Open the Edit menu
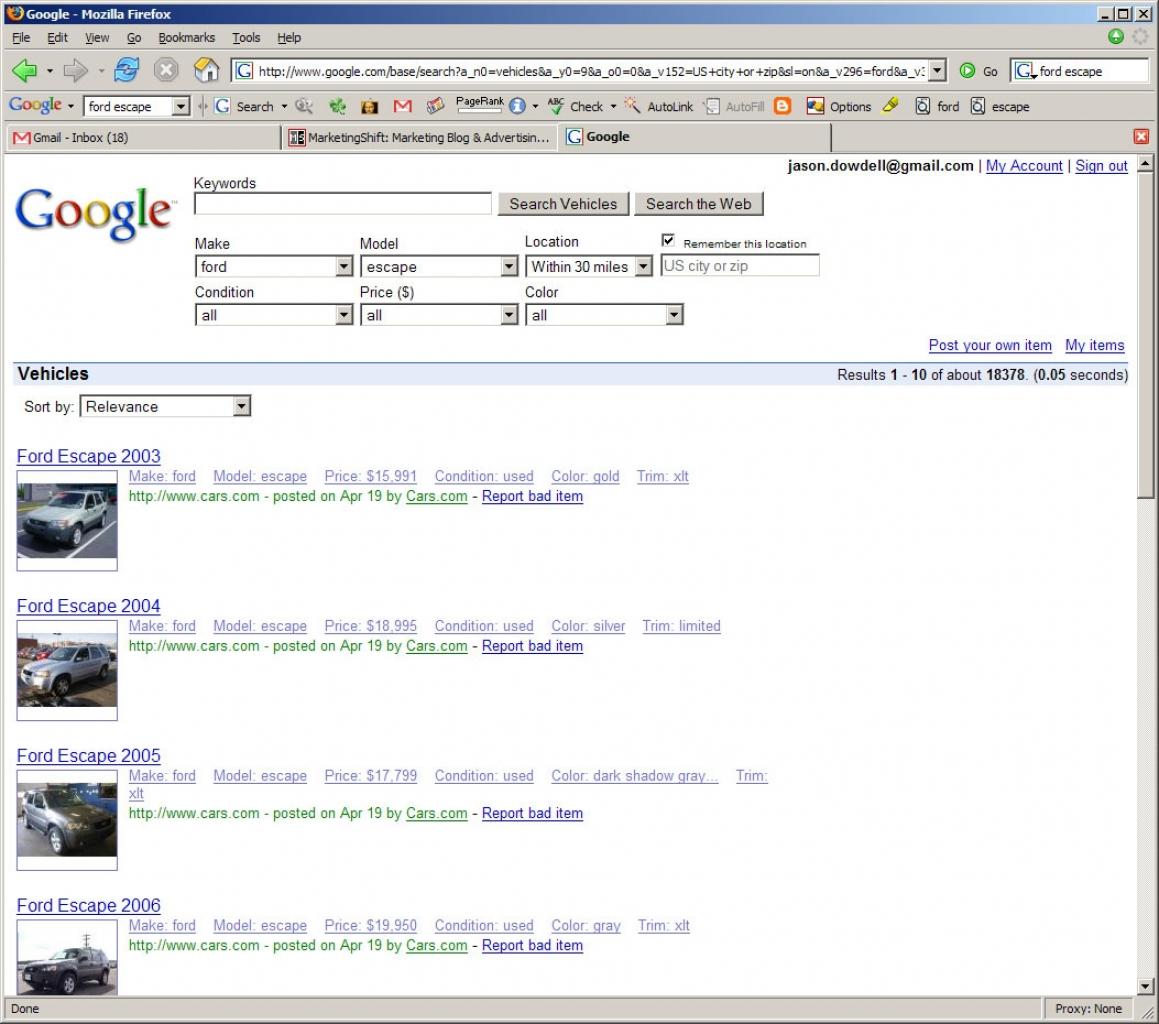Viewport: 1159px width, 1024px height. [x=57, y=37]
